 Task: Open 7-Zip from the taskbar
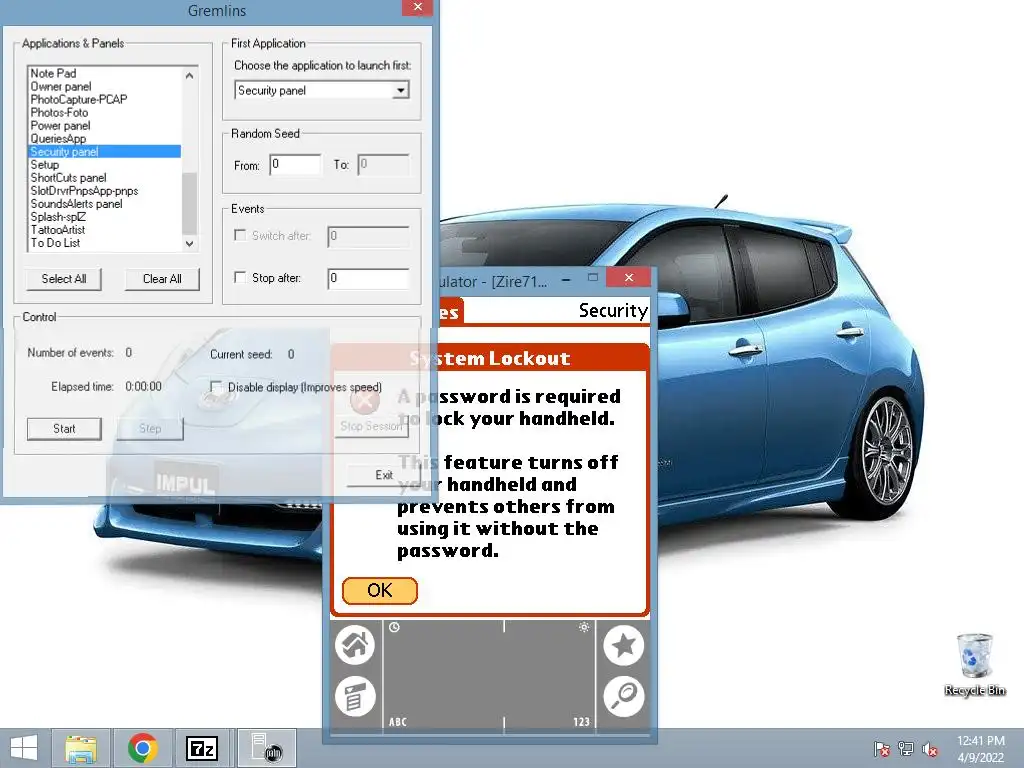[x=202, y=748]
